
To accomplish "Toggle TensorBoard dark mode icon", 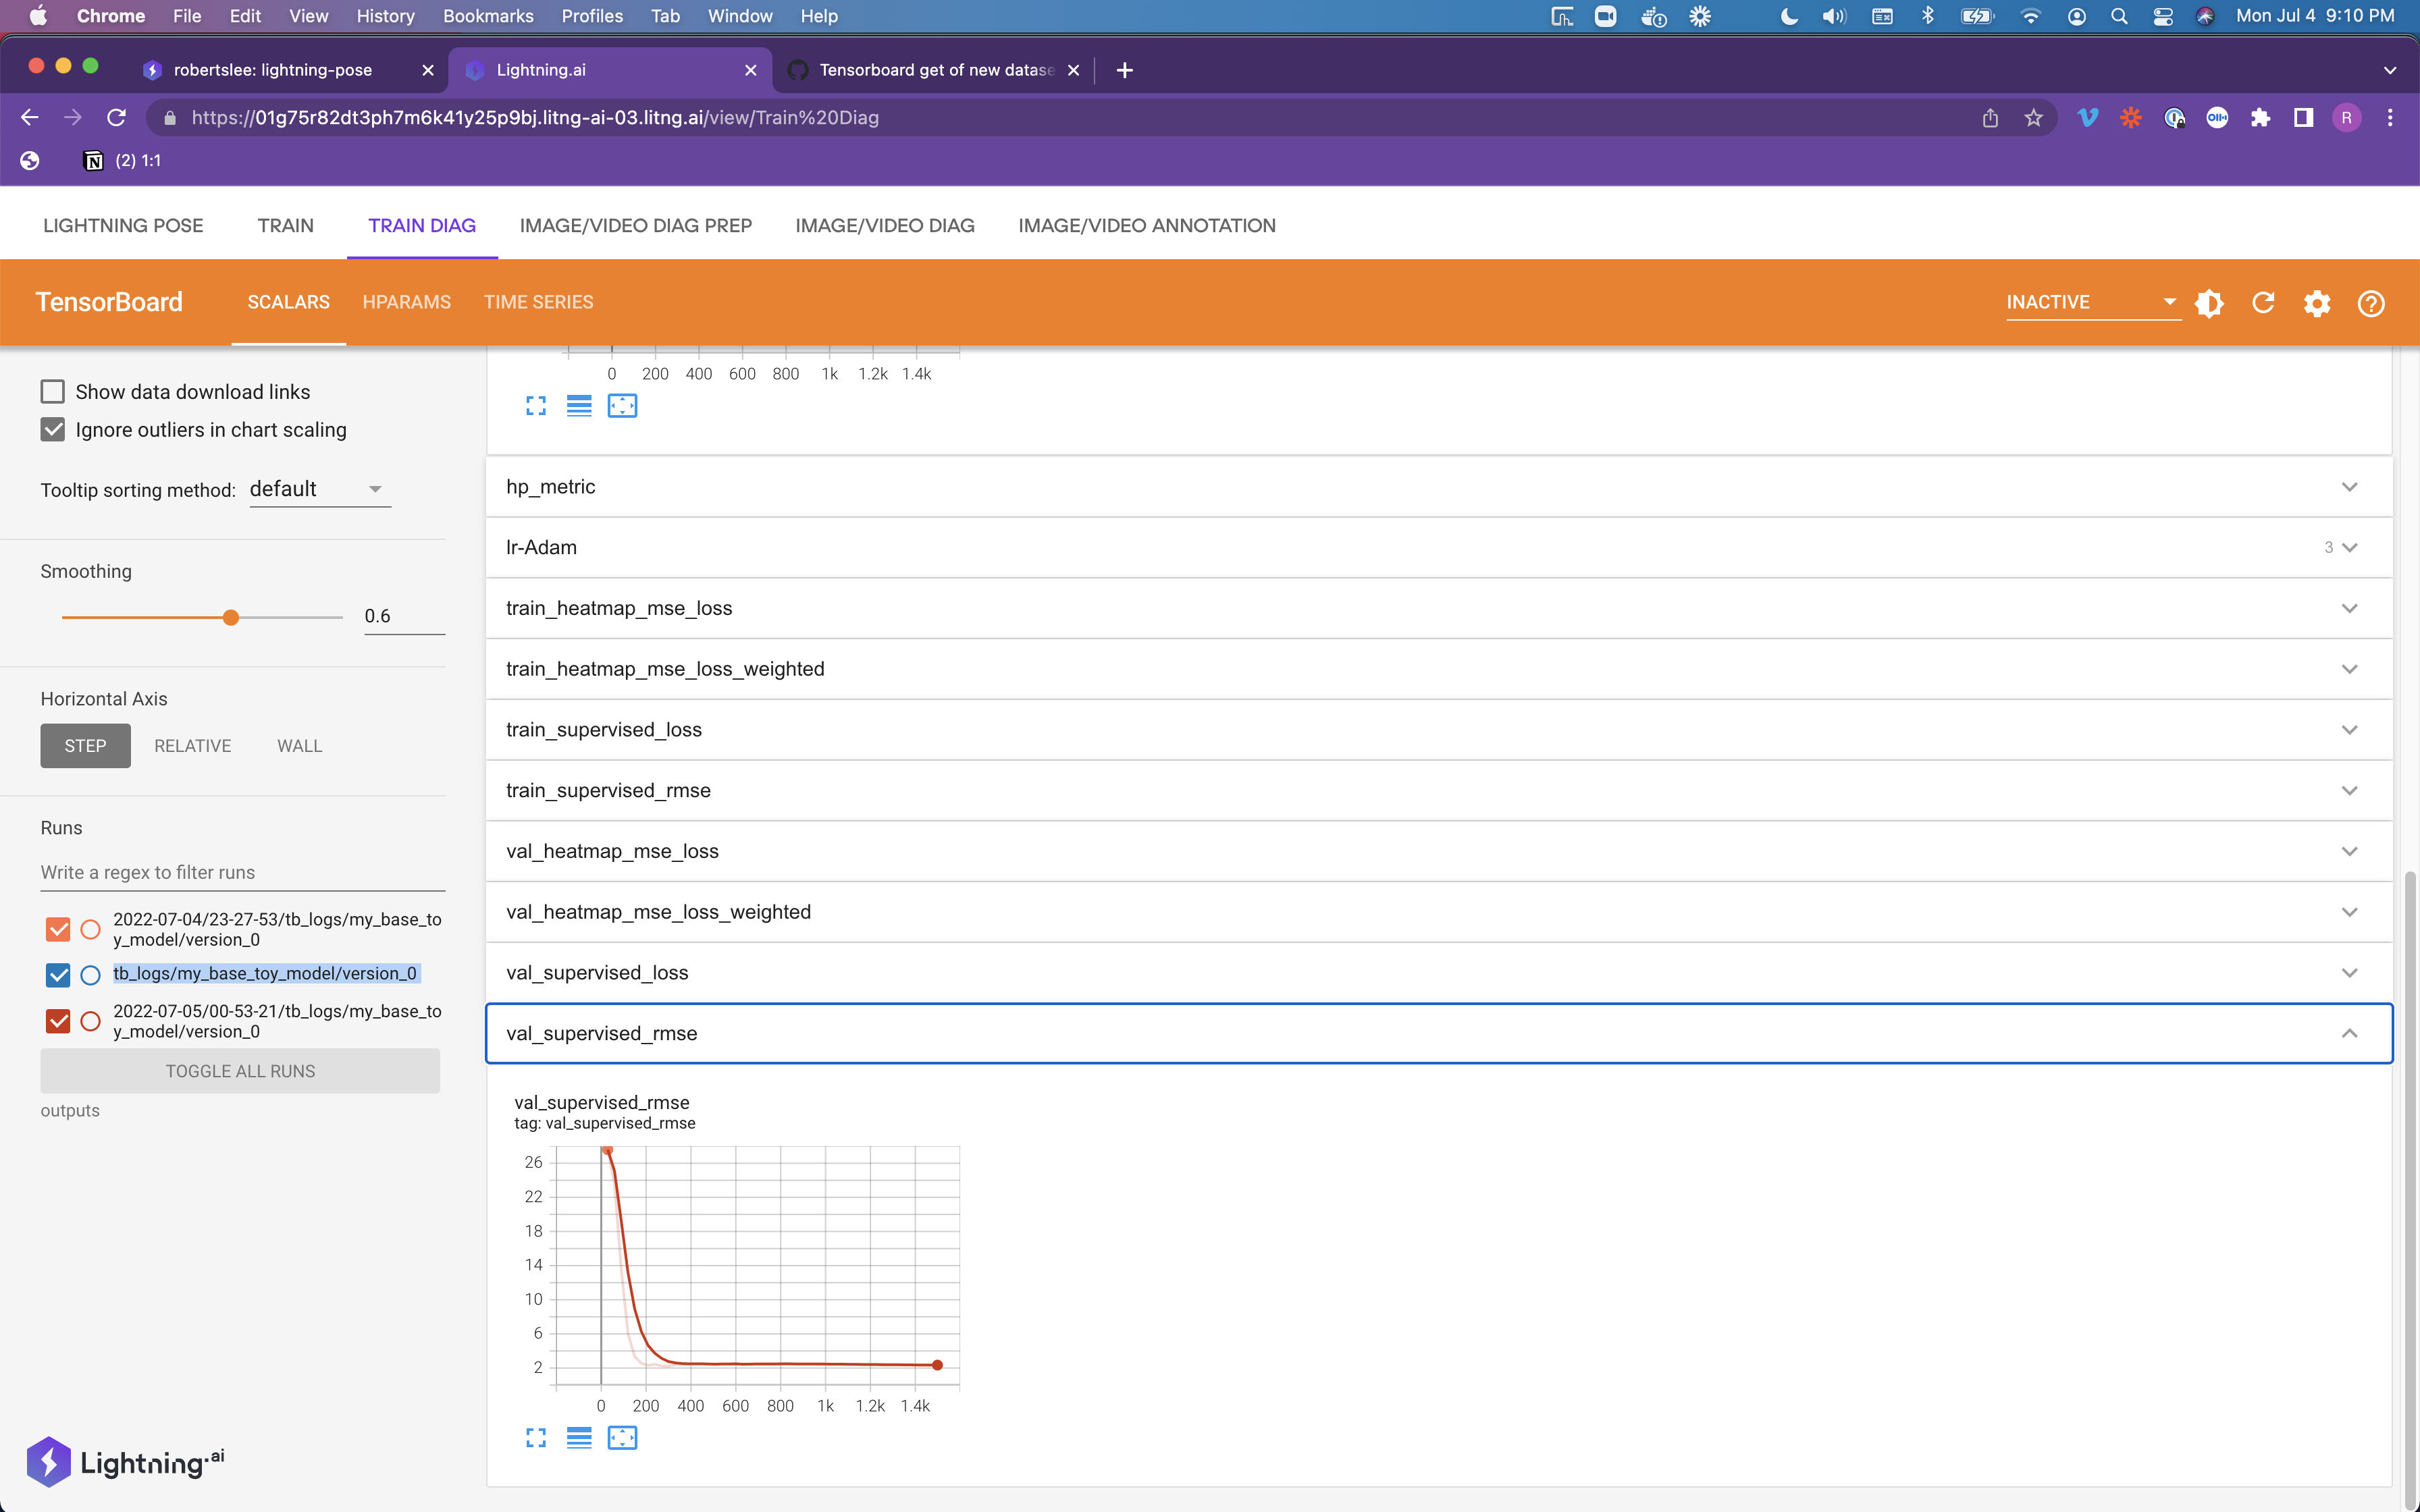I will click(2209, 303).
